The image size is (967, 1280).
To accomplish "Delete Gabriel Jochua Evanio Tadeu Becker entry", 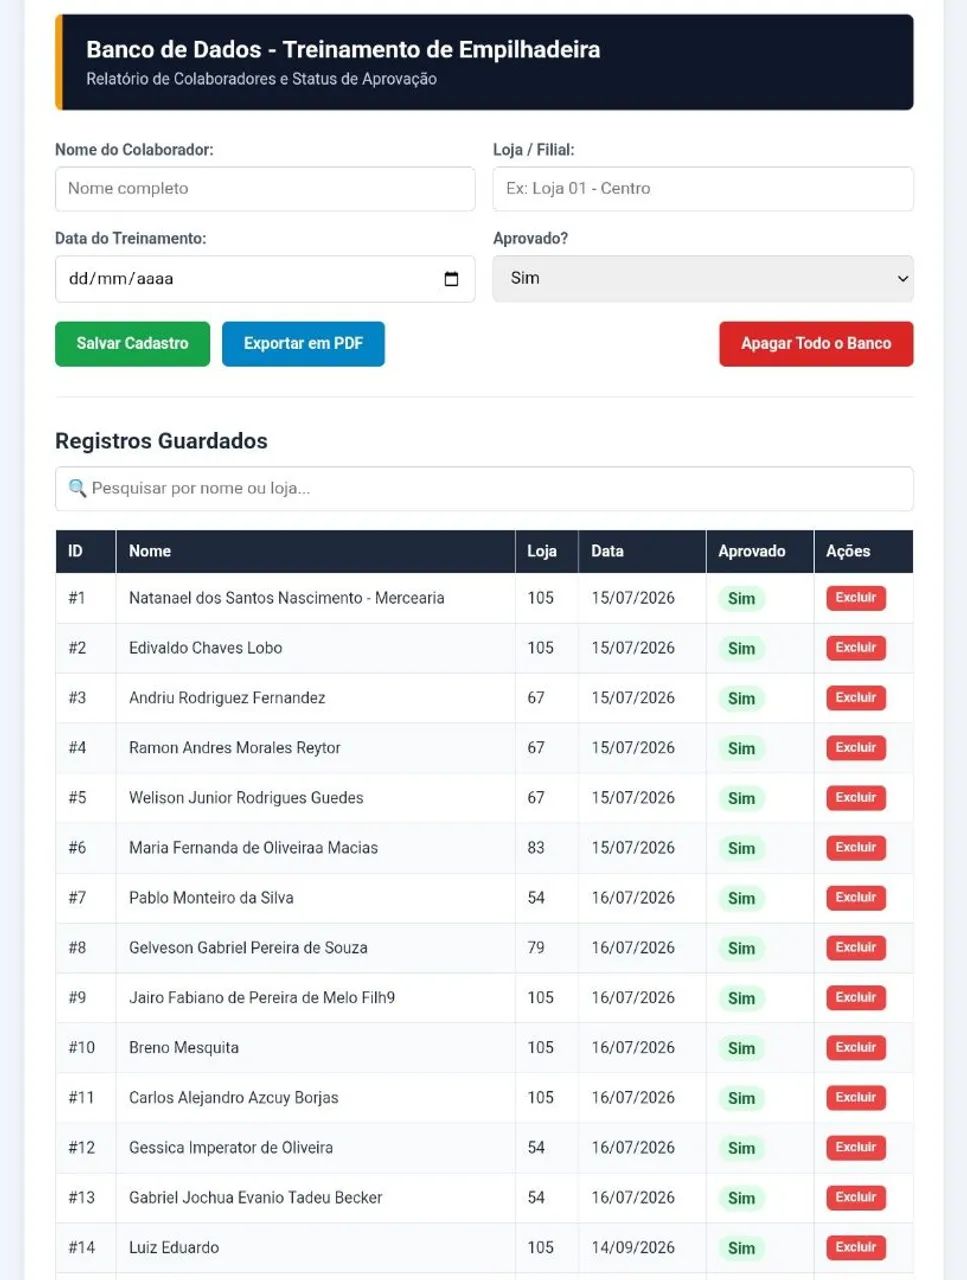I will 856,1198.
